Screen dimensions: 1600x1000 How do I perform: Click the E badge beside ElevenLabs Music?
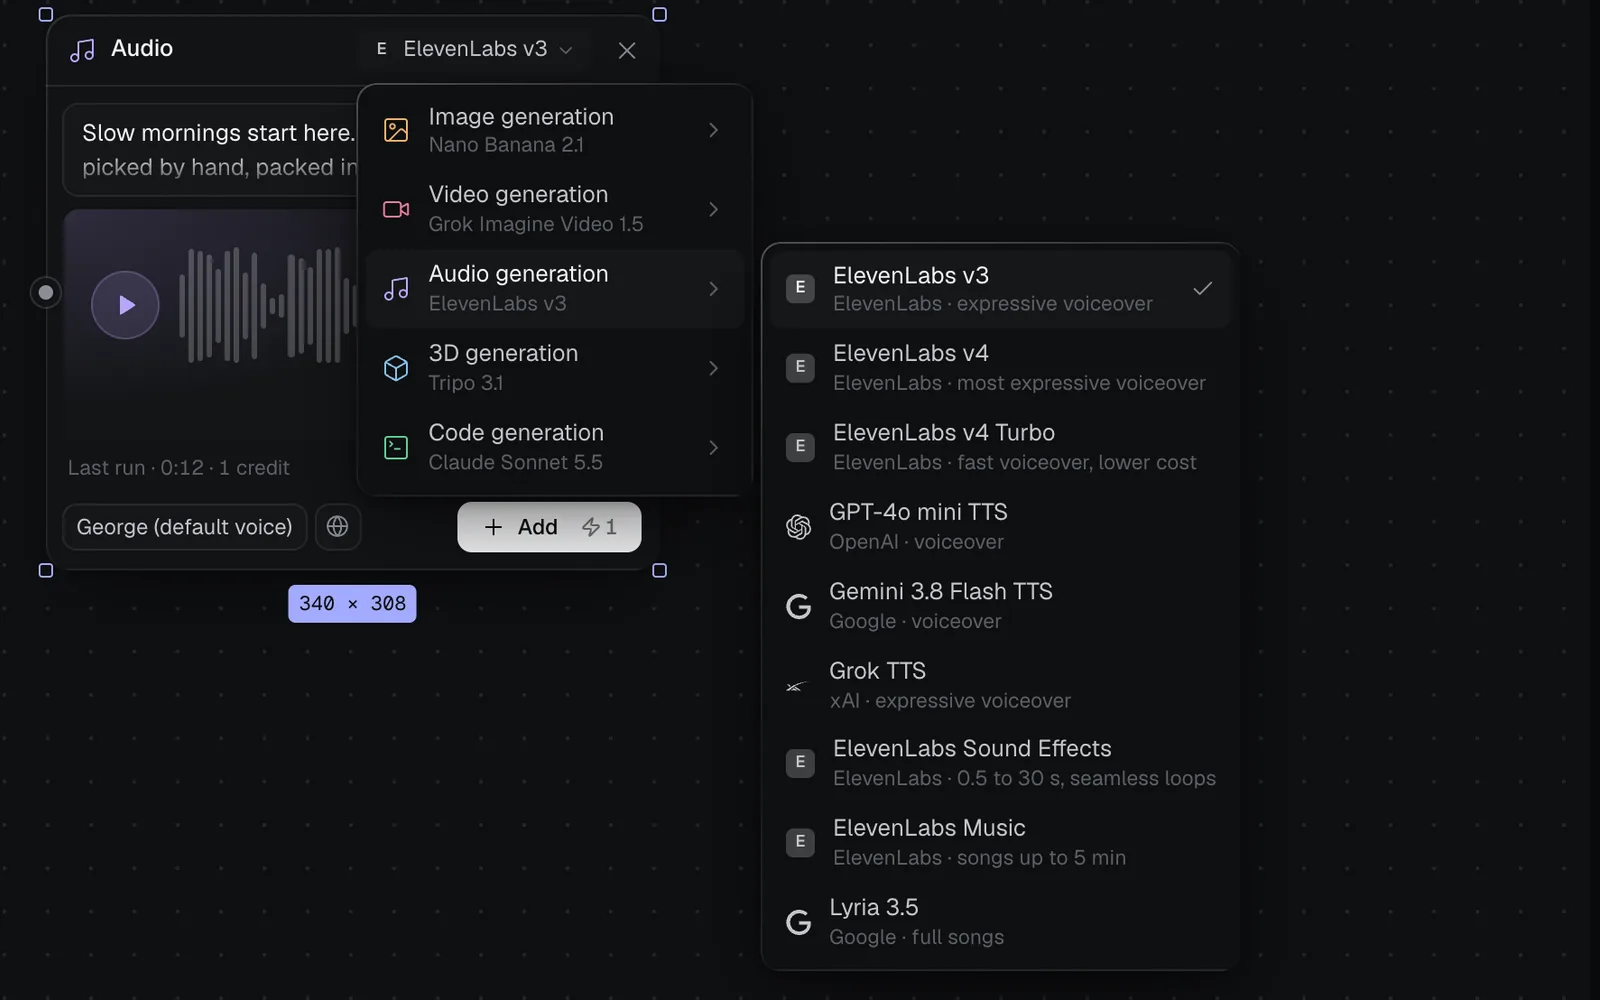coord(800,842)
